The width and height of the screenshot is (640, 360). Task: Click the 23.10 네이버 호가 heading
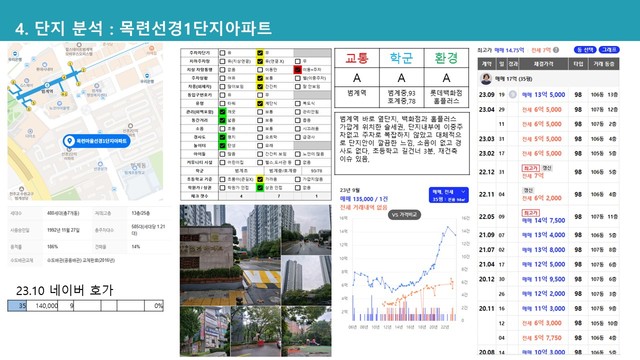[64, 290]
